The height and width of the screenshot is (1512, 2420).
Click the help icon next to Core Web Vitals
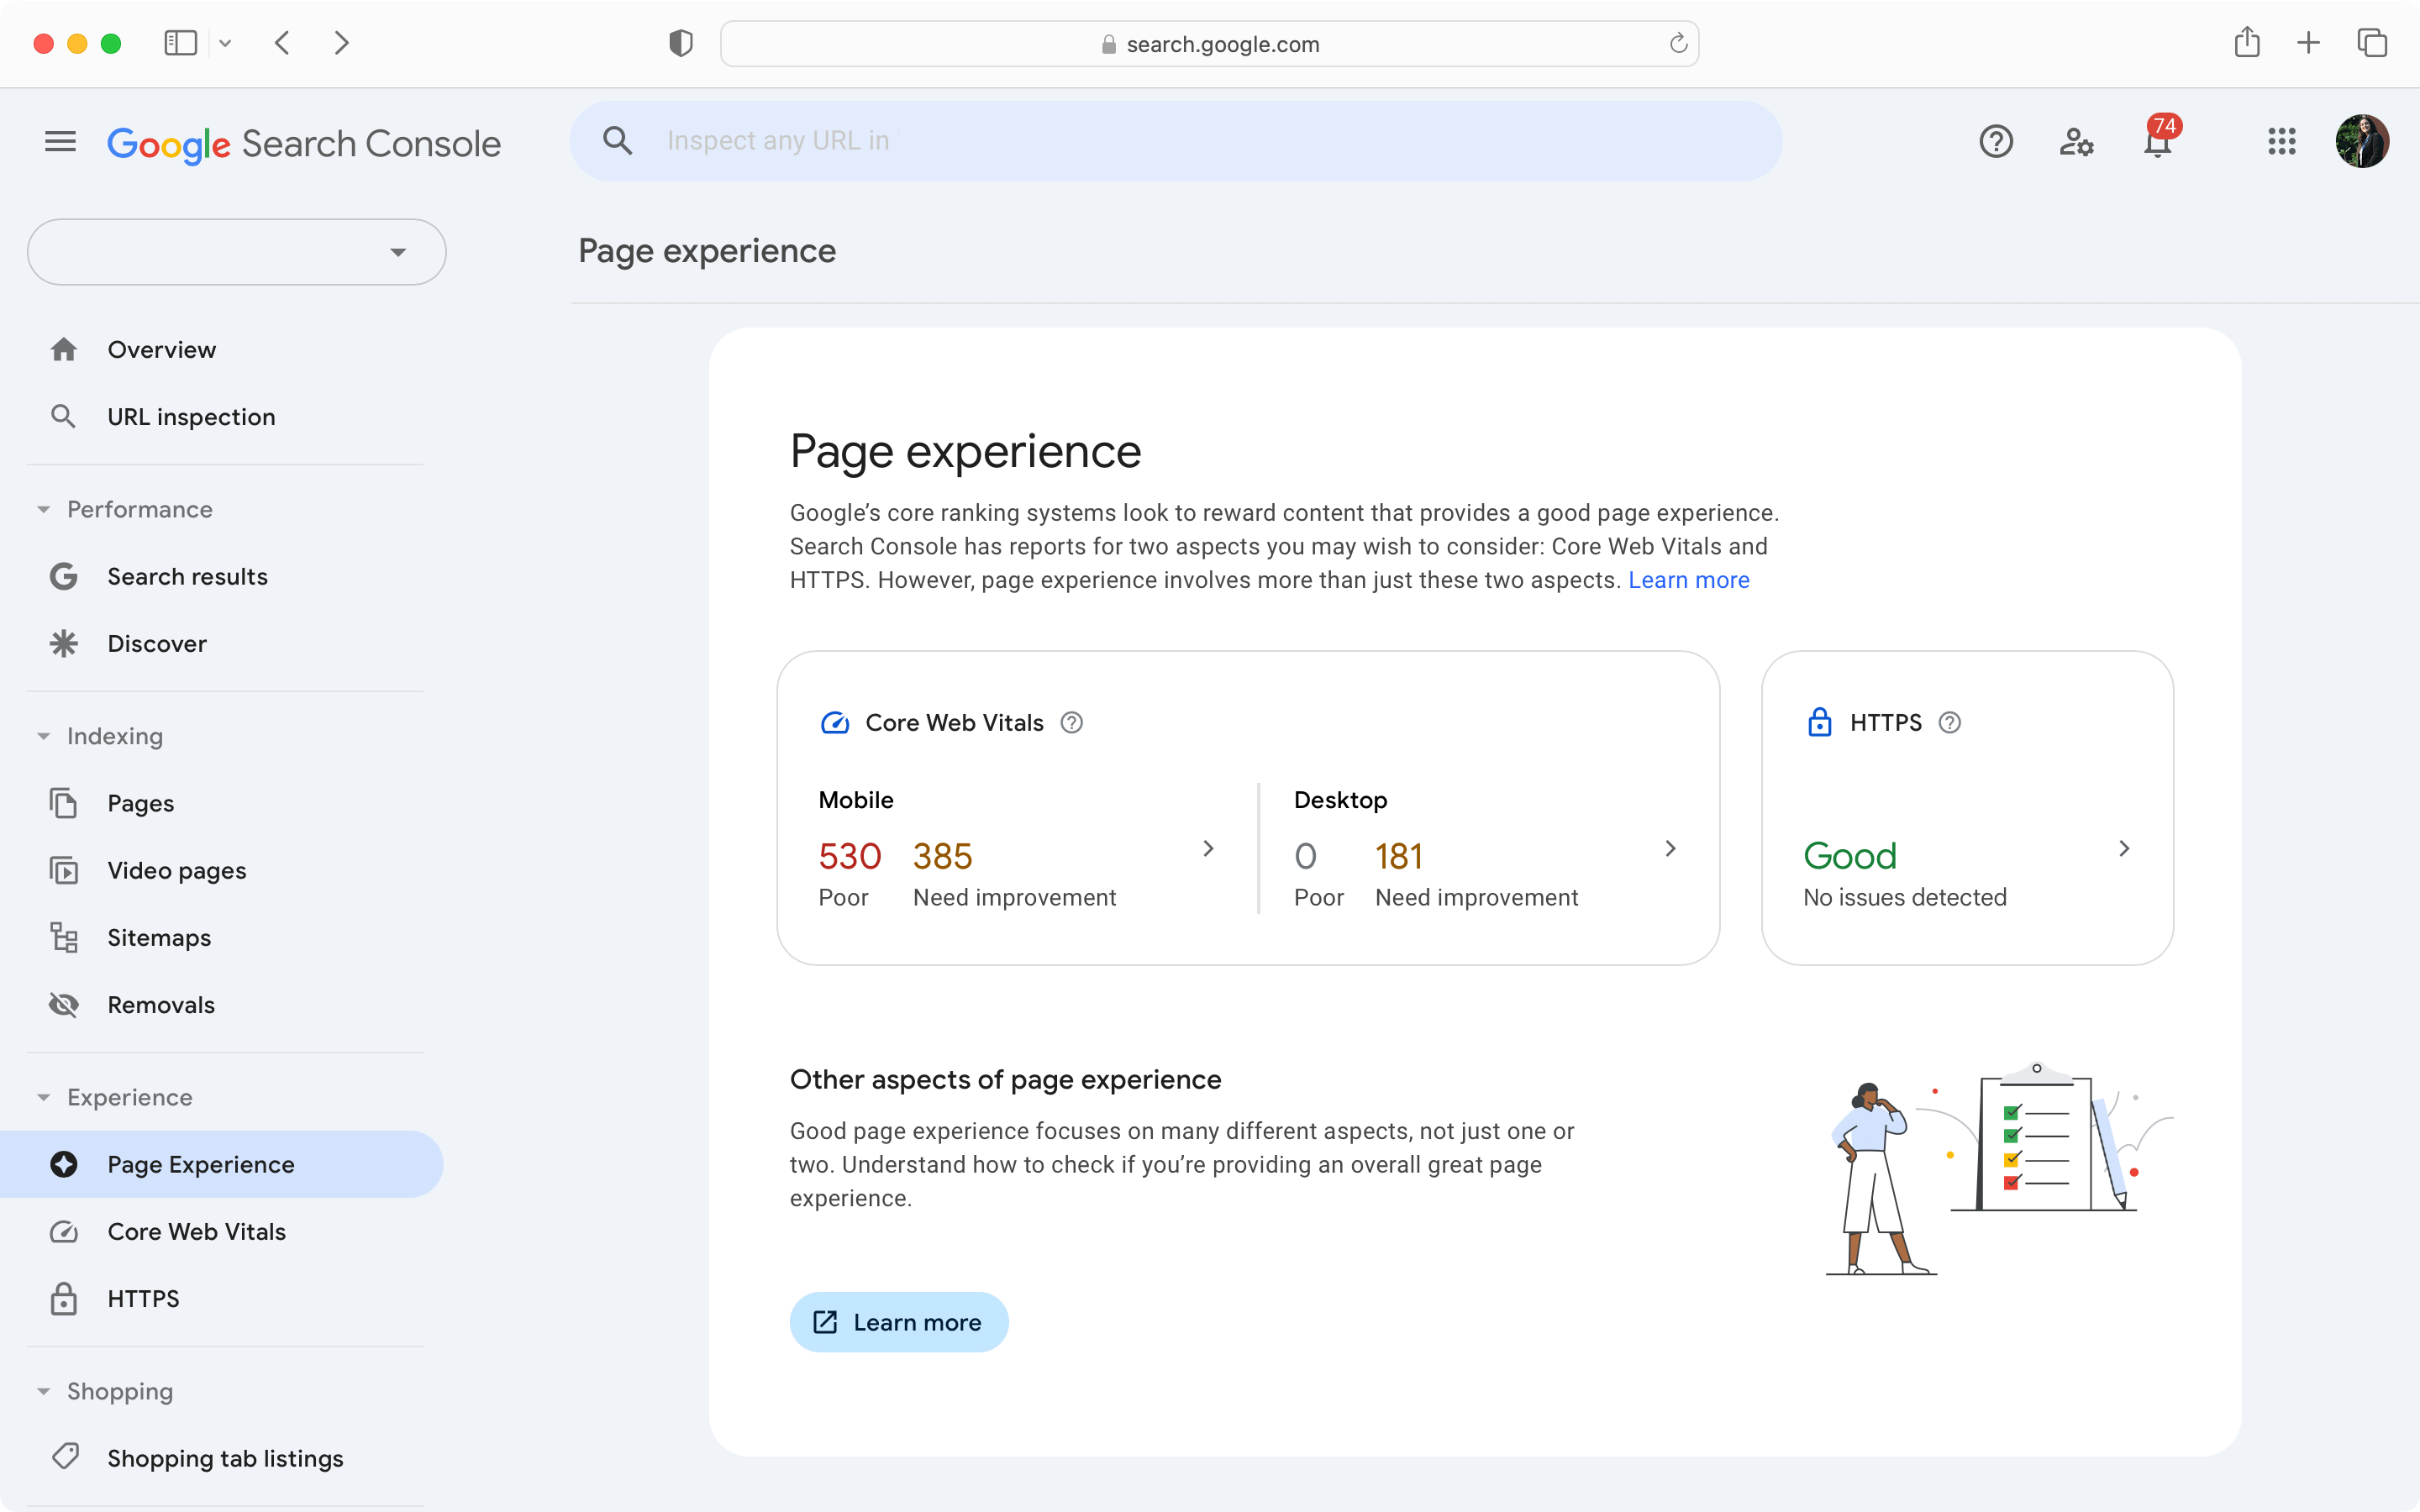point(1071,722)
